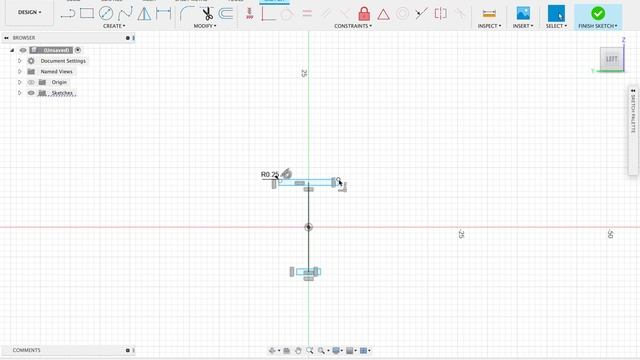Viewport: 640px width, 360px height.
Task: Expand the Sketches node
Action: click(19, 93)
